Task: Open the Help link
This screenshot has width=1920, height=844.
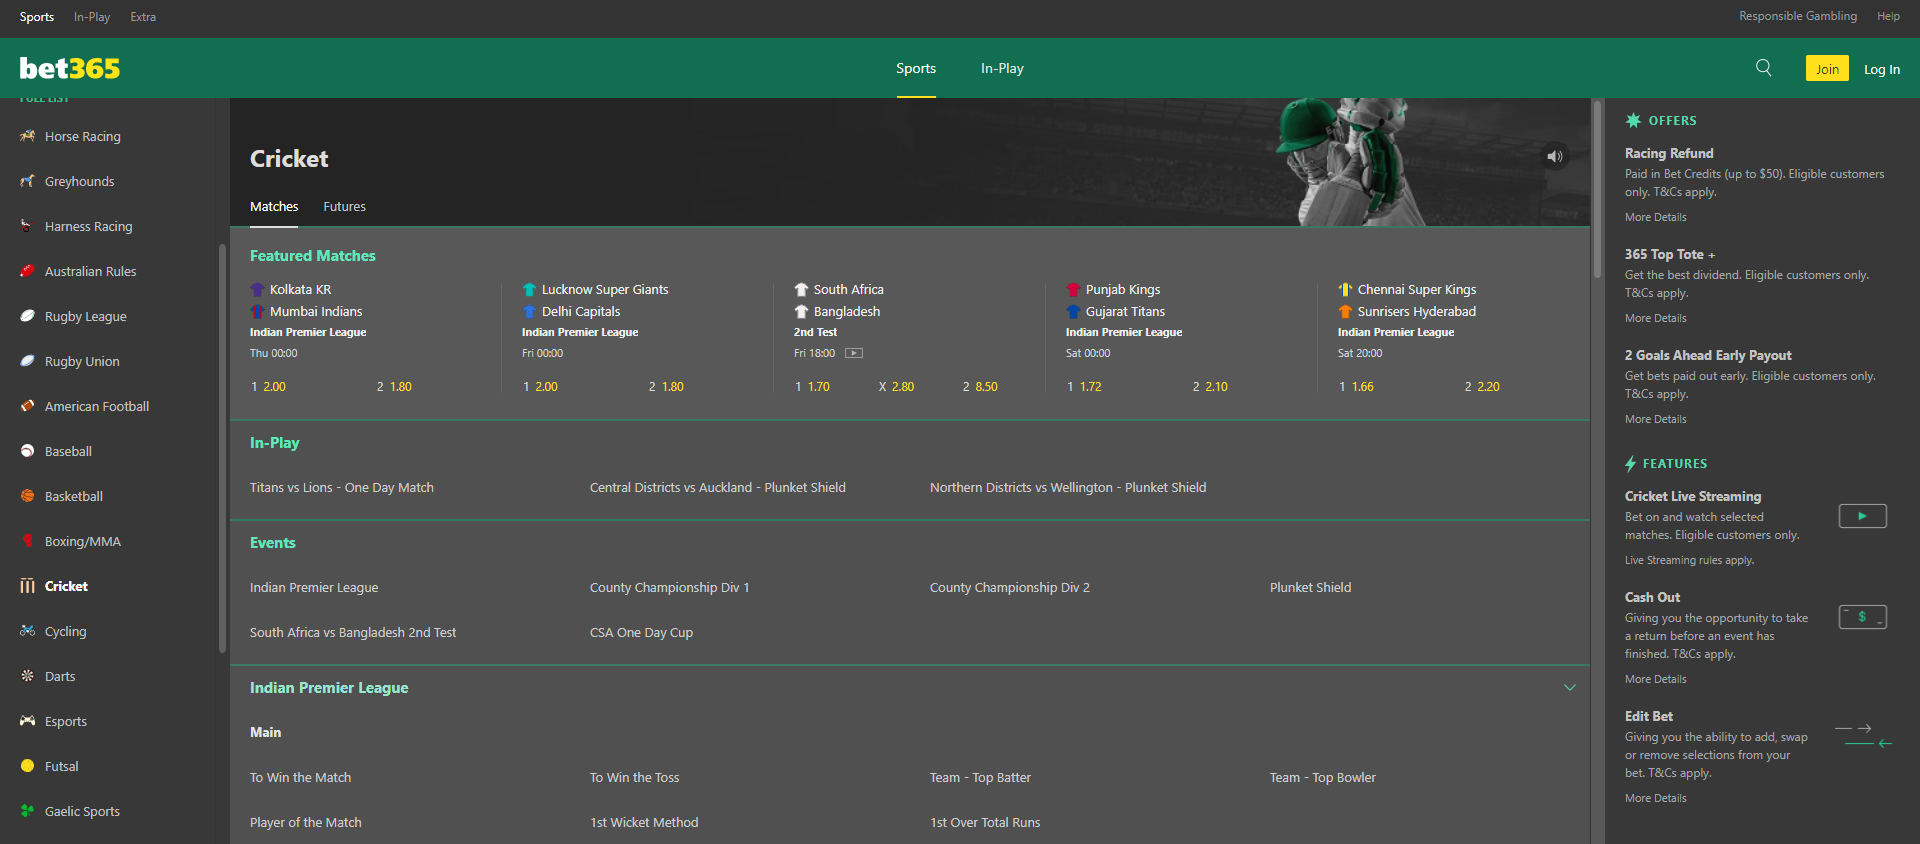Action: pyautogui.click(x=1888, y=16)
